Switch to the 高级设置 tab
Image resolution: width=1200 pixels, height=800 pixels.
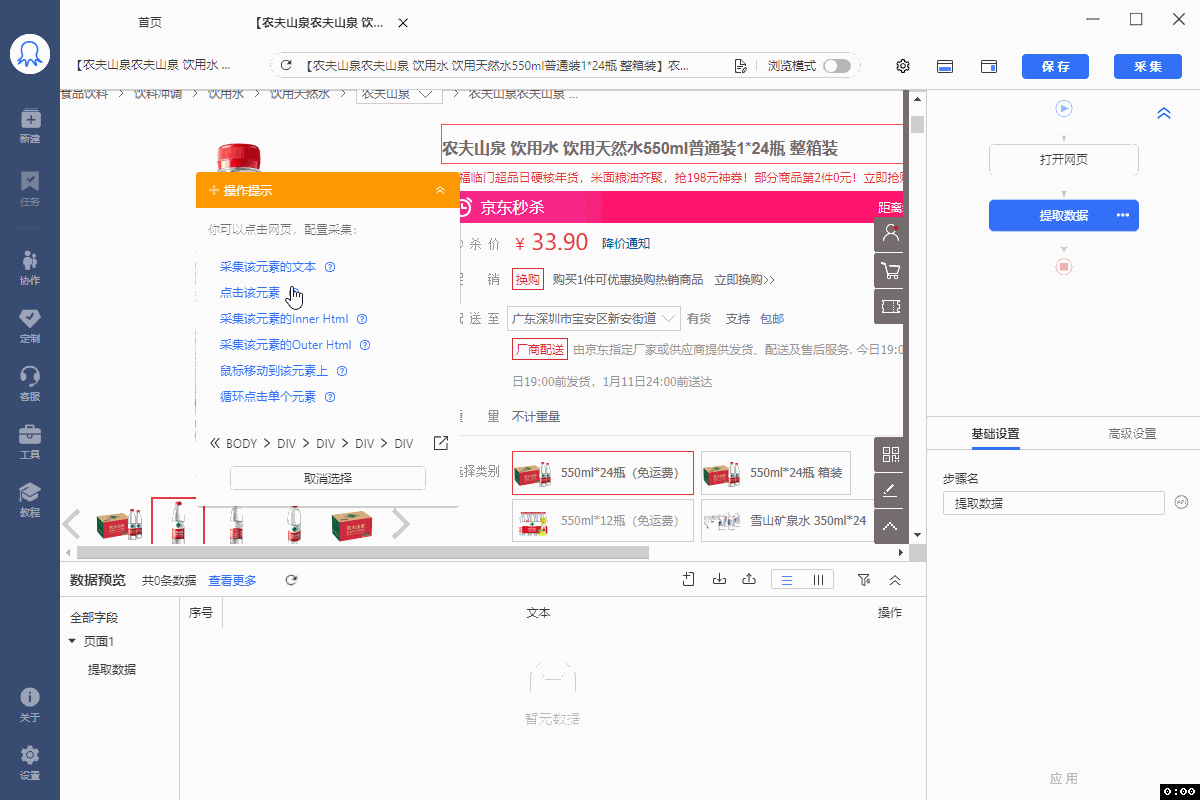tap(1132, 434)
